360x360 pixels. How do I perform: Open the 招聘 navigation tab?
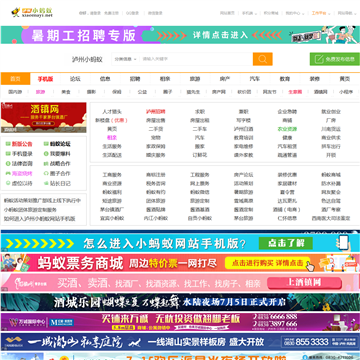pyautogui.click(x=135, y=79)
